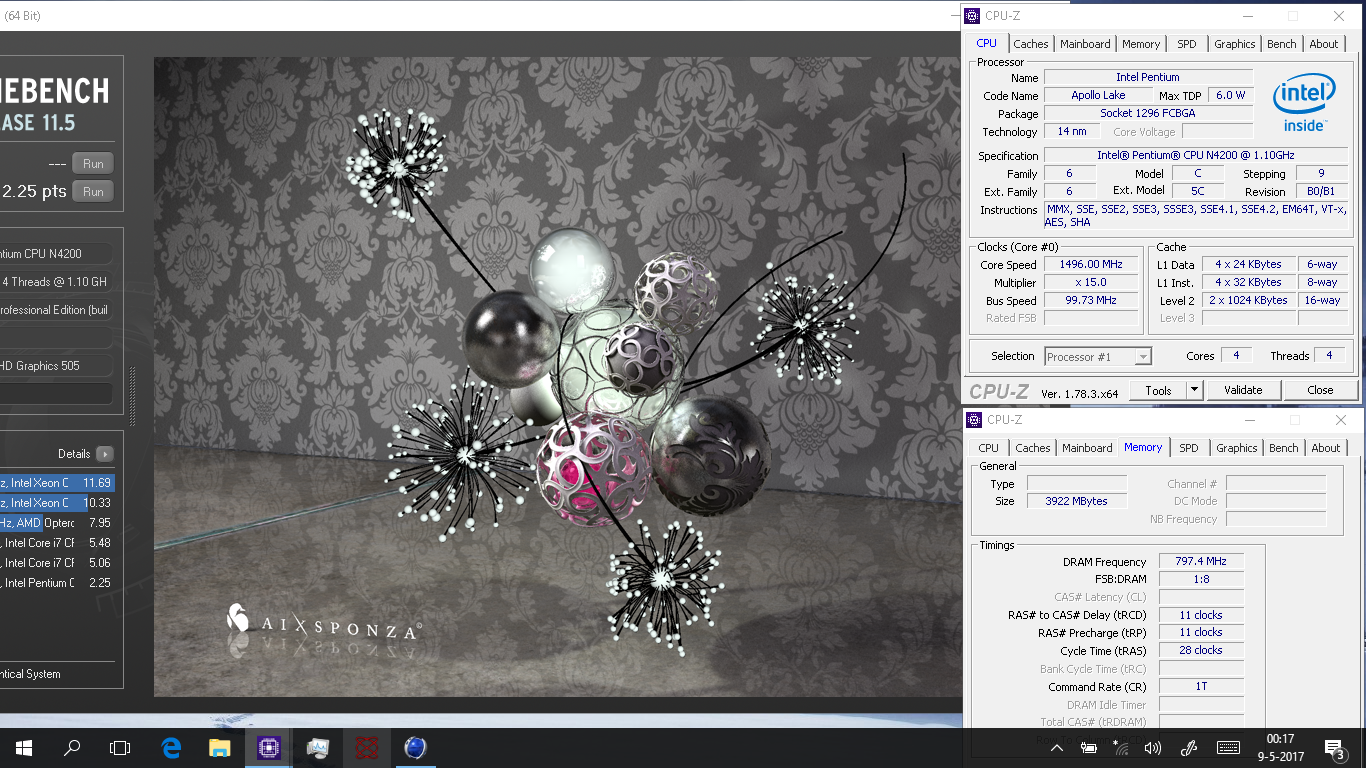
Task: Select the Intel Core i7 5.06 row
Action: [x=56, y=563]
